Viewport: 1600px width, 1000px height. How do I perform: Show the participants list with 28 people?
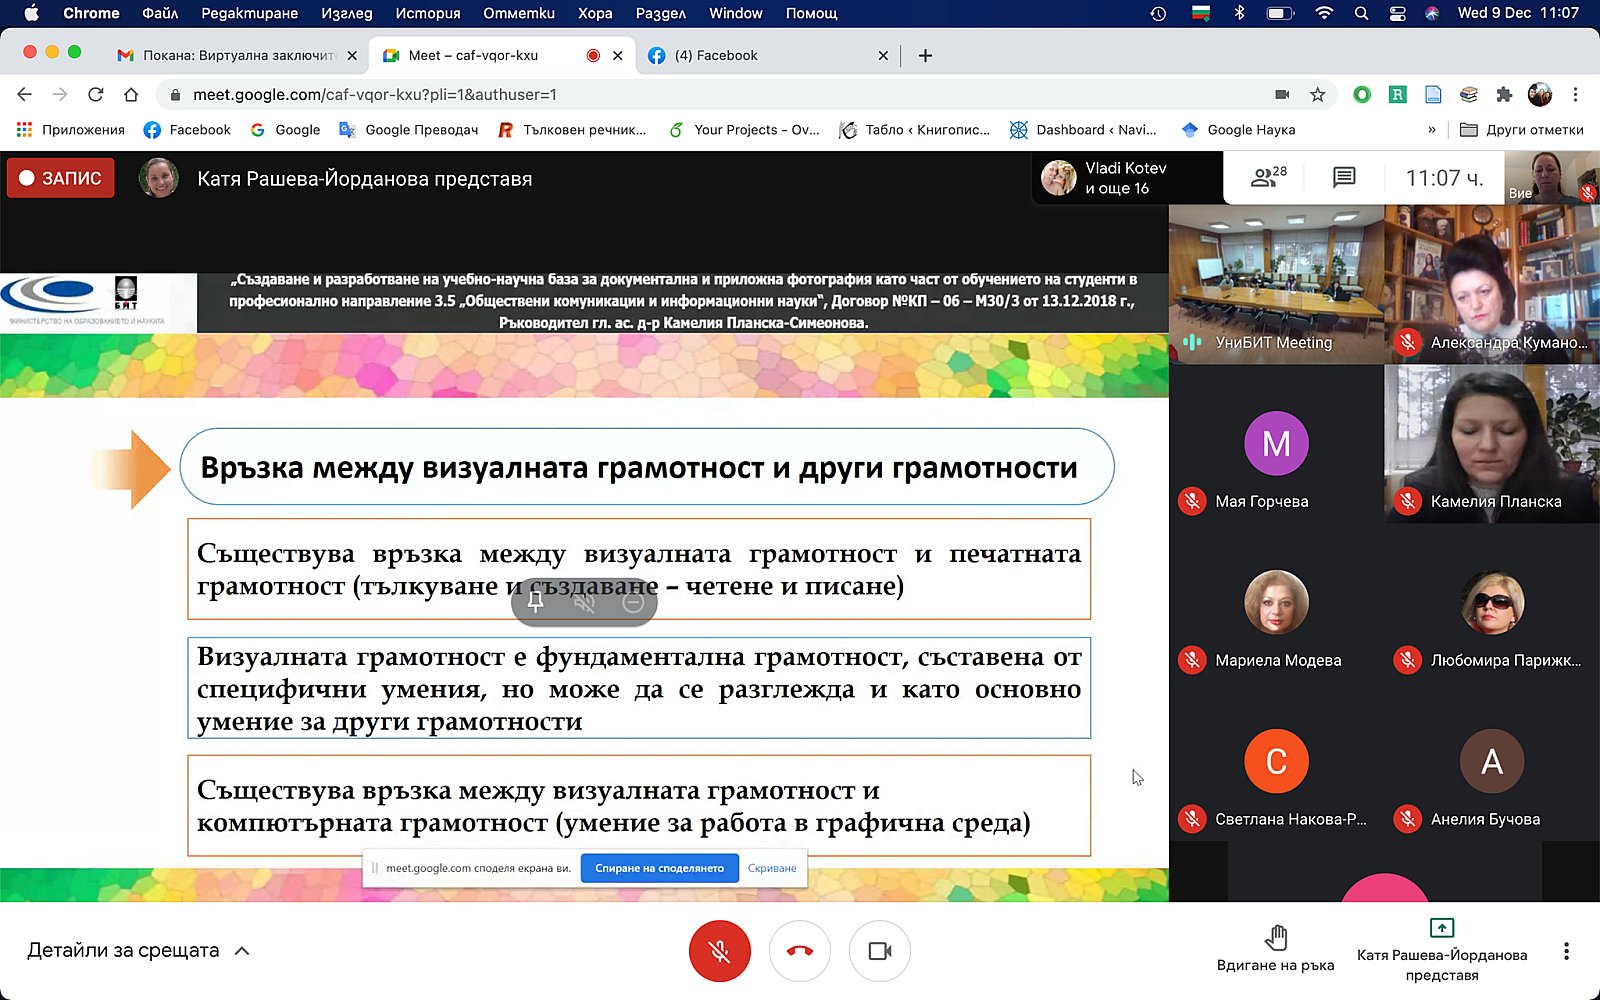[1268, 178]
